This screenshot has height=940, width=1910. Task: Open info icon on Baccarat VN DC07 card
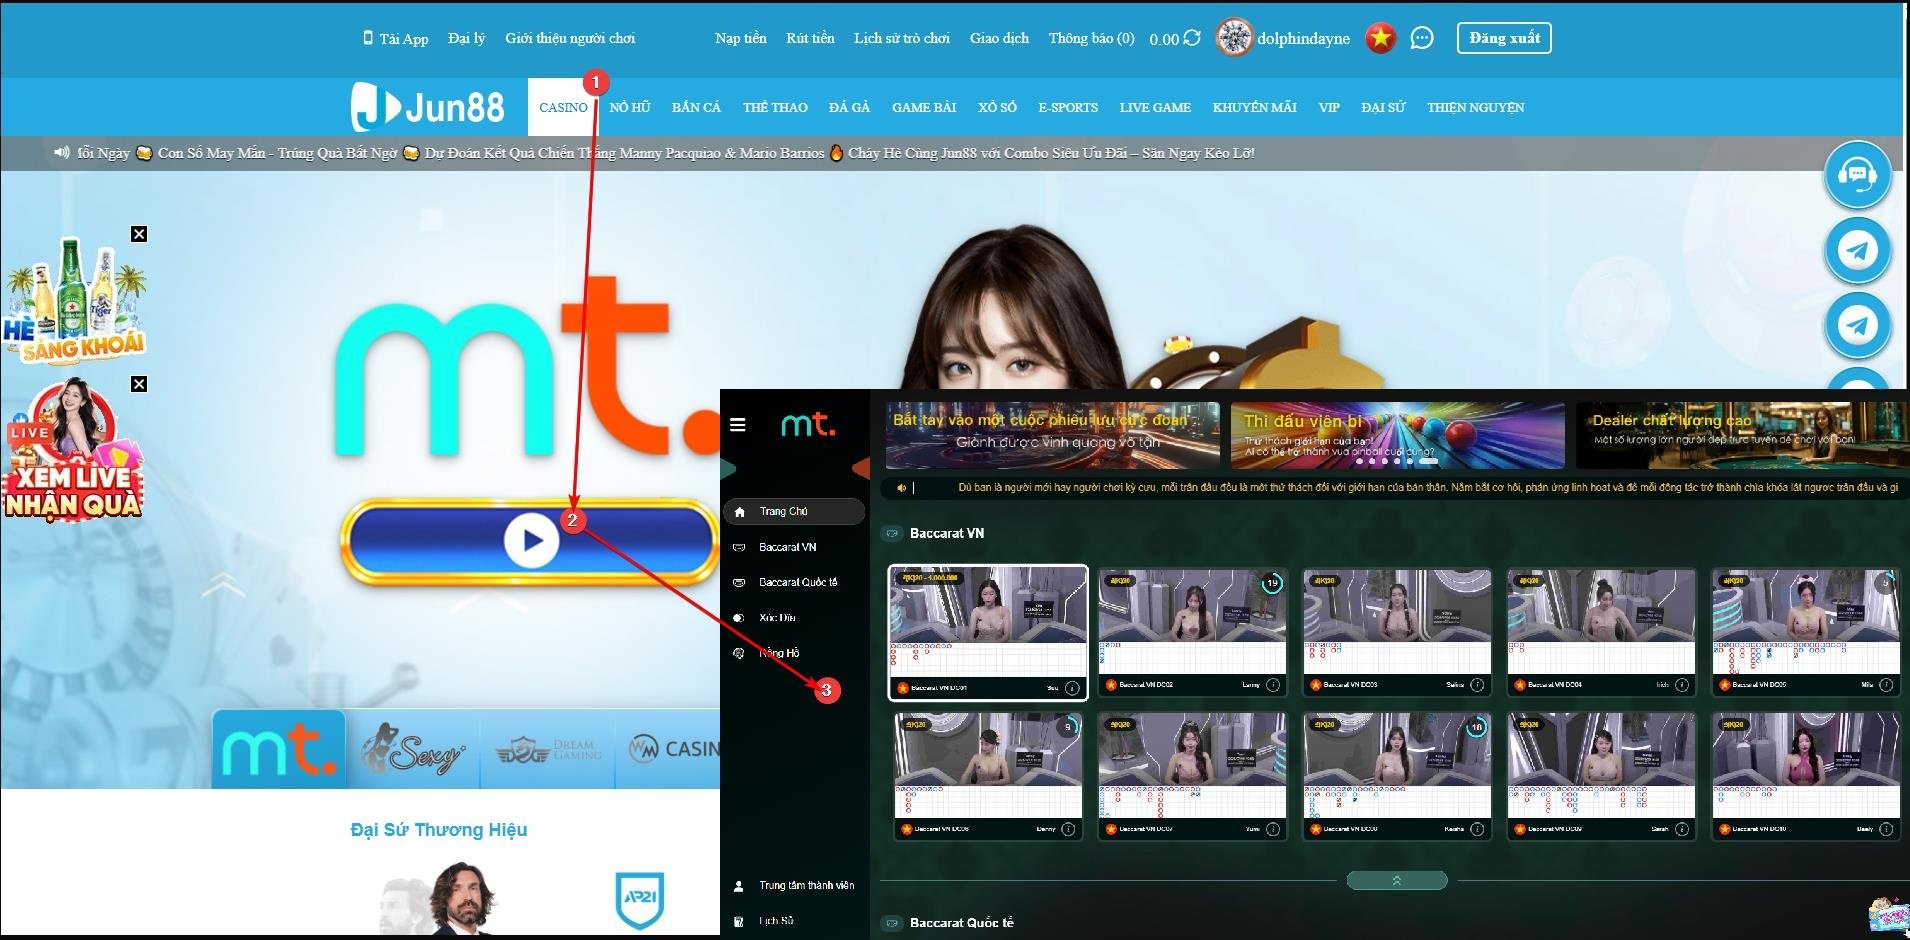(x=1273, y=829)
